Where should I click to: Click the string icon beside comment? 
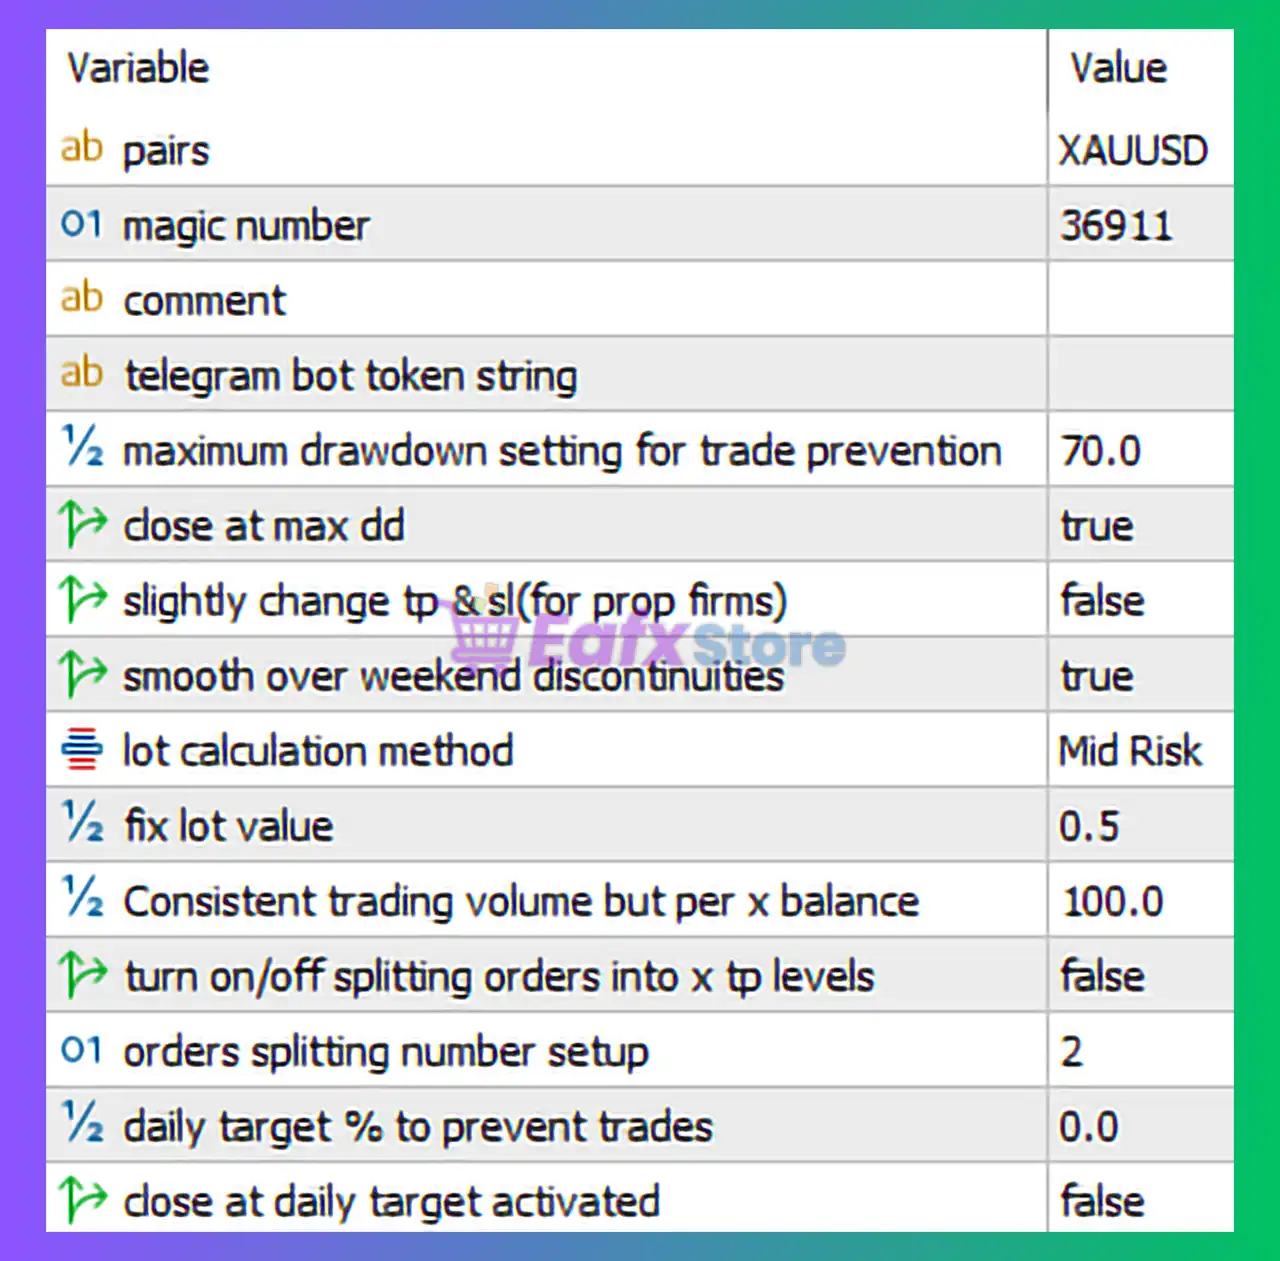pos(82,298)
